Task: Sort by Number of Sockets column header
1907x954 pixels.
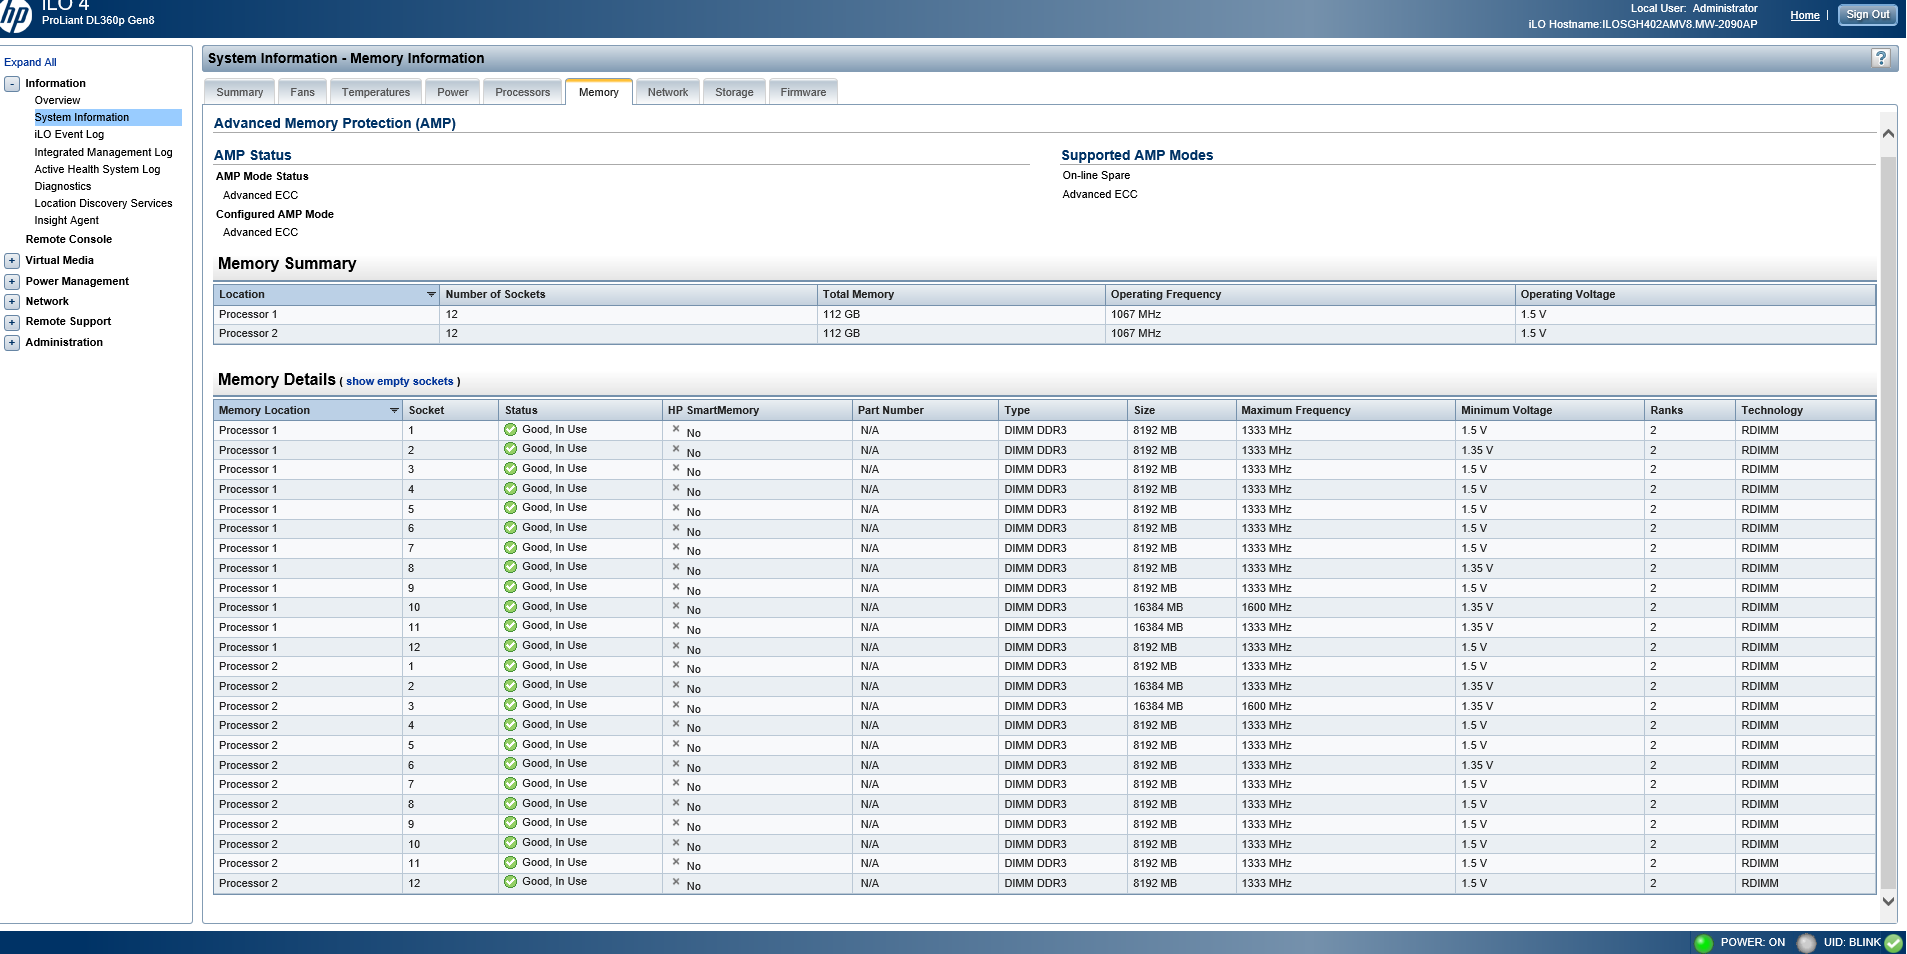Action: [628, 294]
